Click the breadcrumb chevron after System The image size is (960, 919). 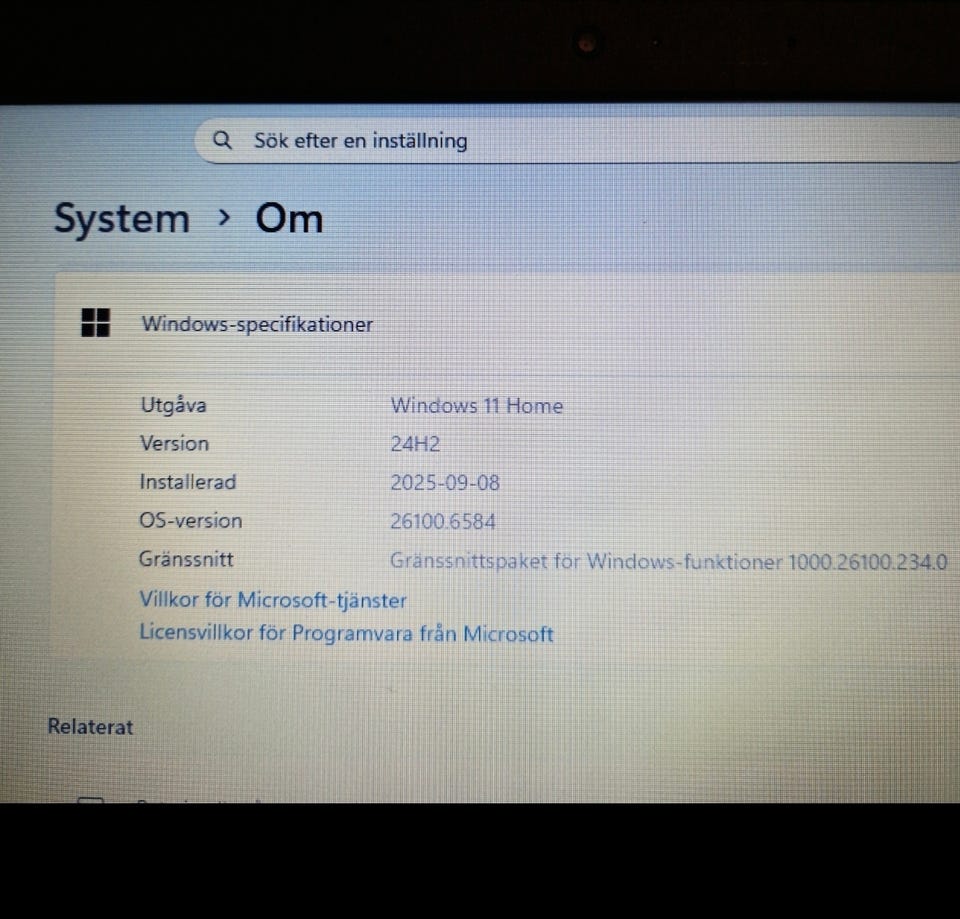click(224, 217)
